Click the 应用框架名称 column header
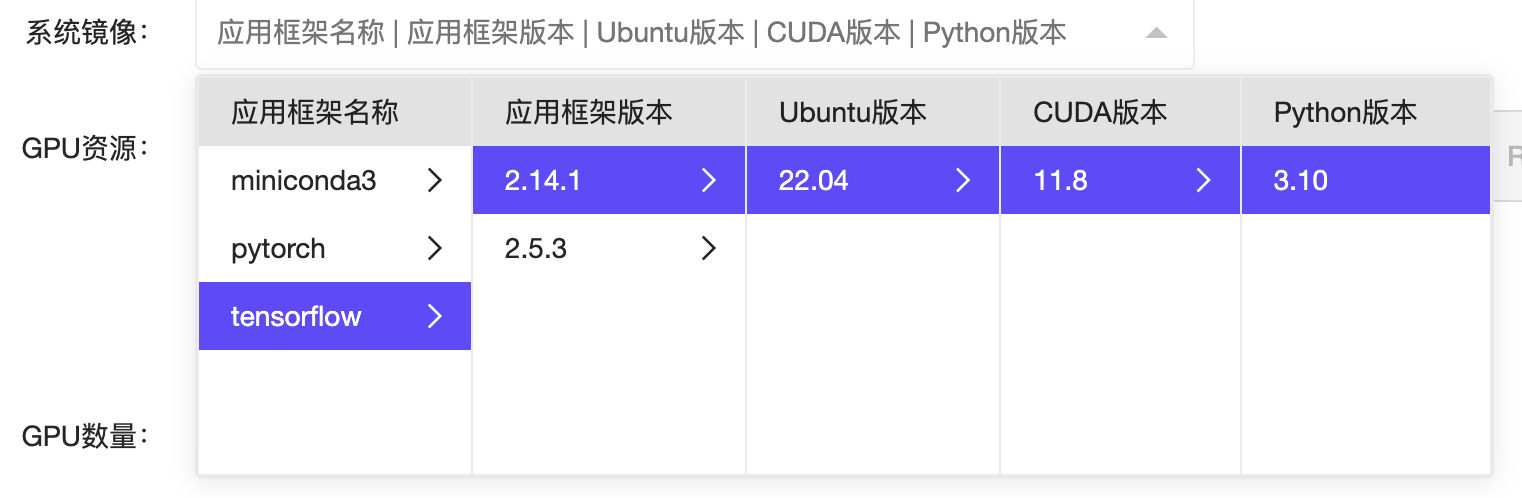The image size is (1522, 498). (x=315, y=112)
